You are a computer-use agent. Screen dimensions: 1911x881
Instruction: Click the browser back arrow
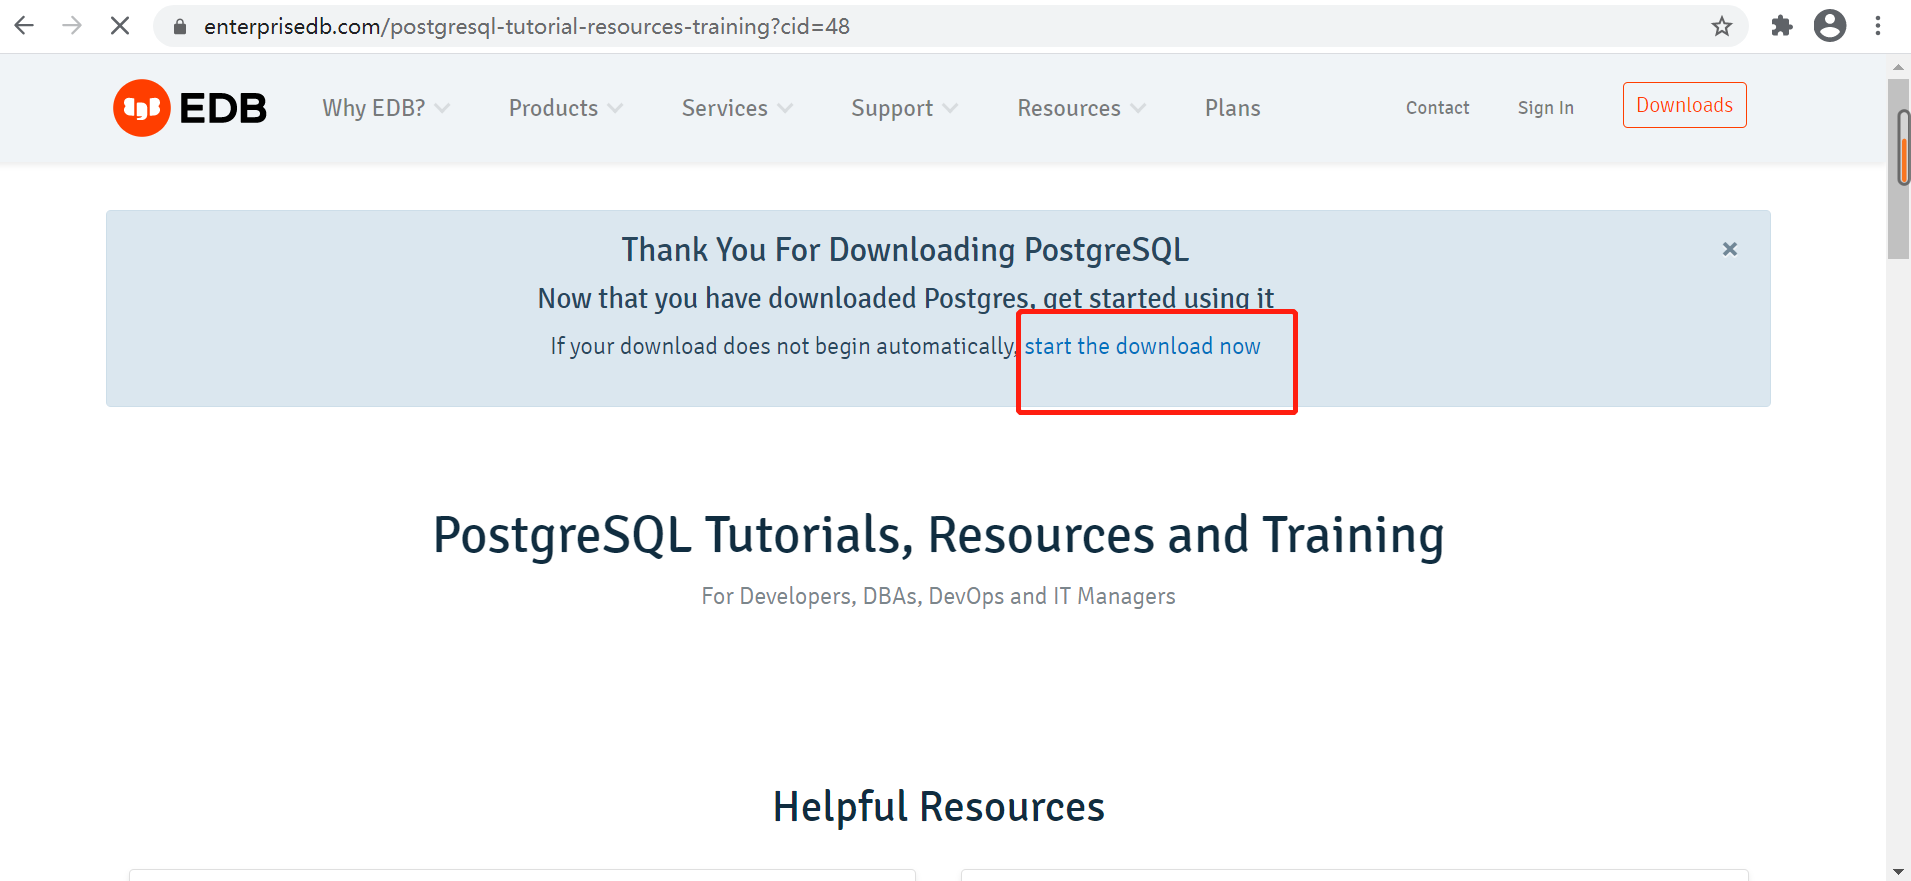tap(24, 26)
